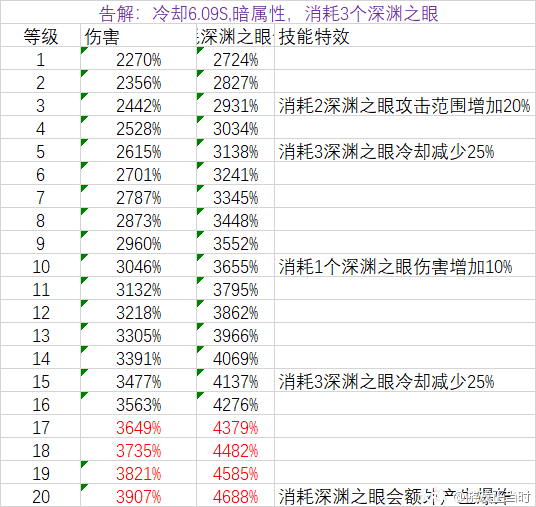Select the cell showing 2356%

coord(138,81)
